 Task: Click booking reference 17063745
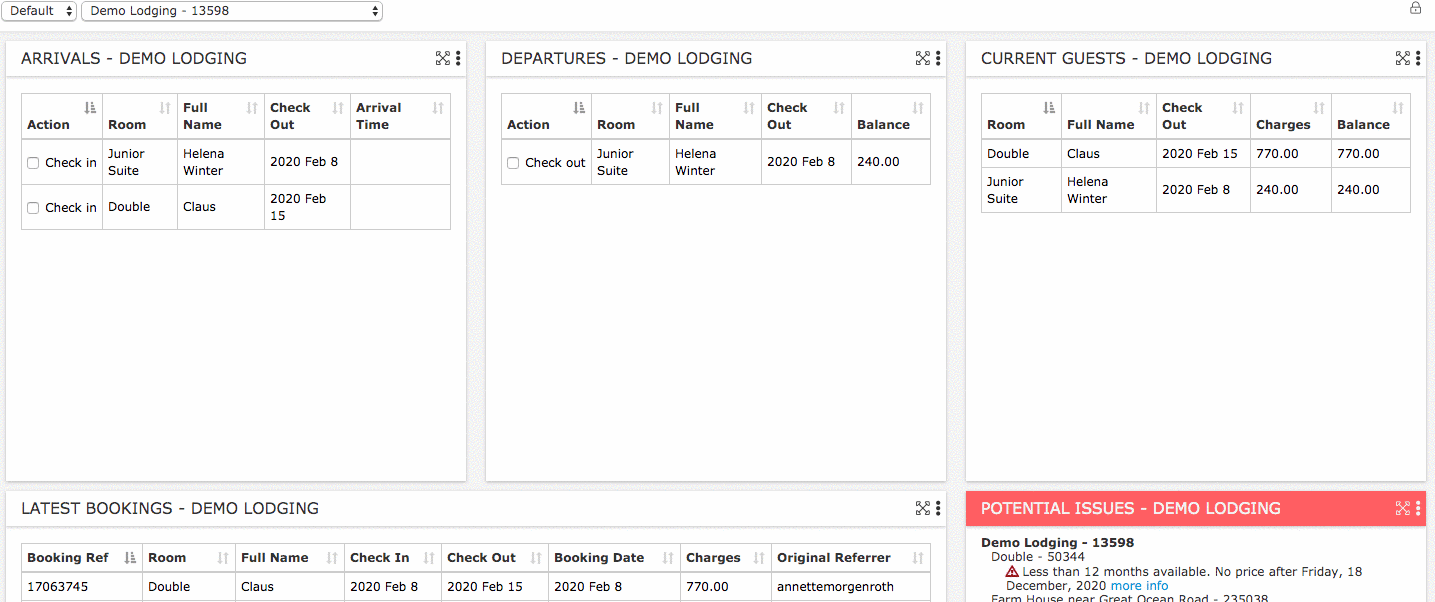point(57,587)
